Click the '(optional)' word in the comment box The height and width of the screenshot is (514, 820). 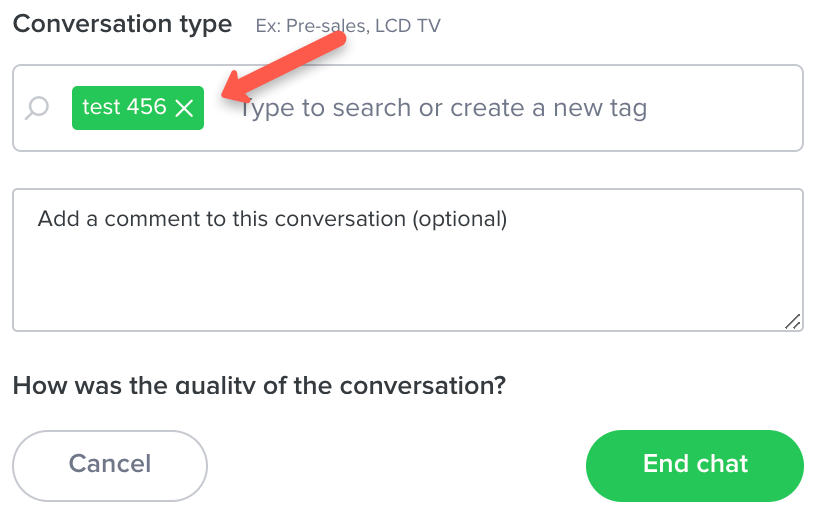(460, 219)
